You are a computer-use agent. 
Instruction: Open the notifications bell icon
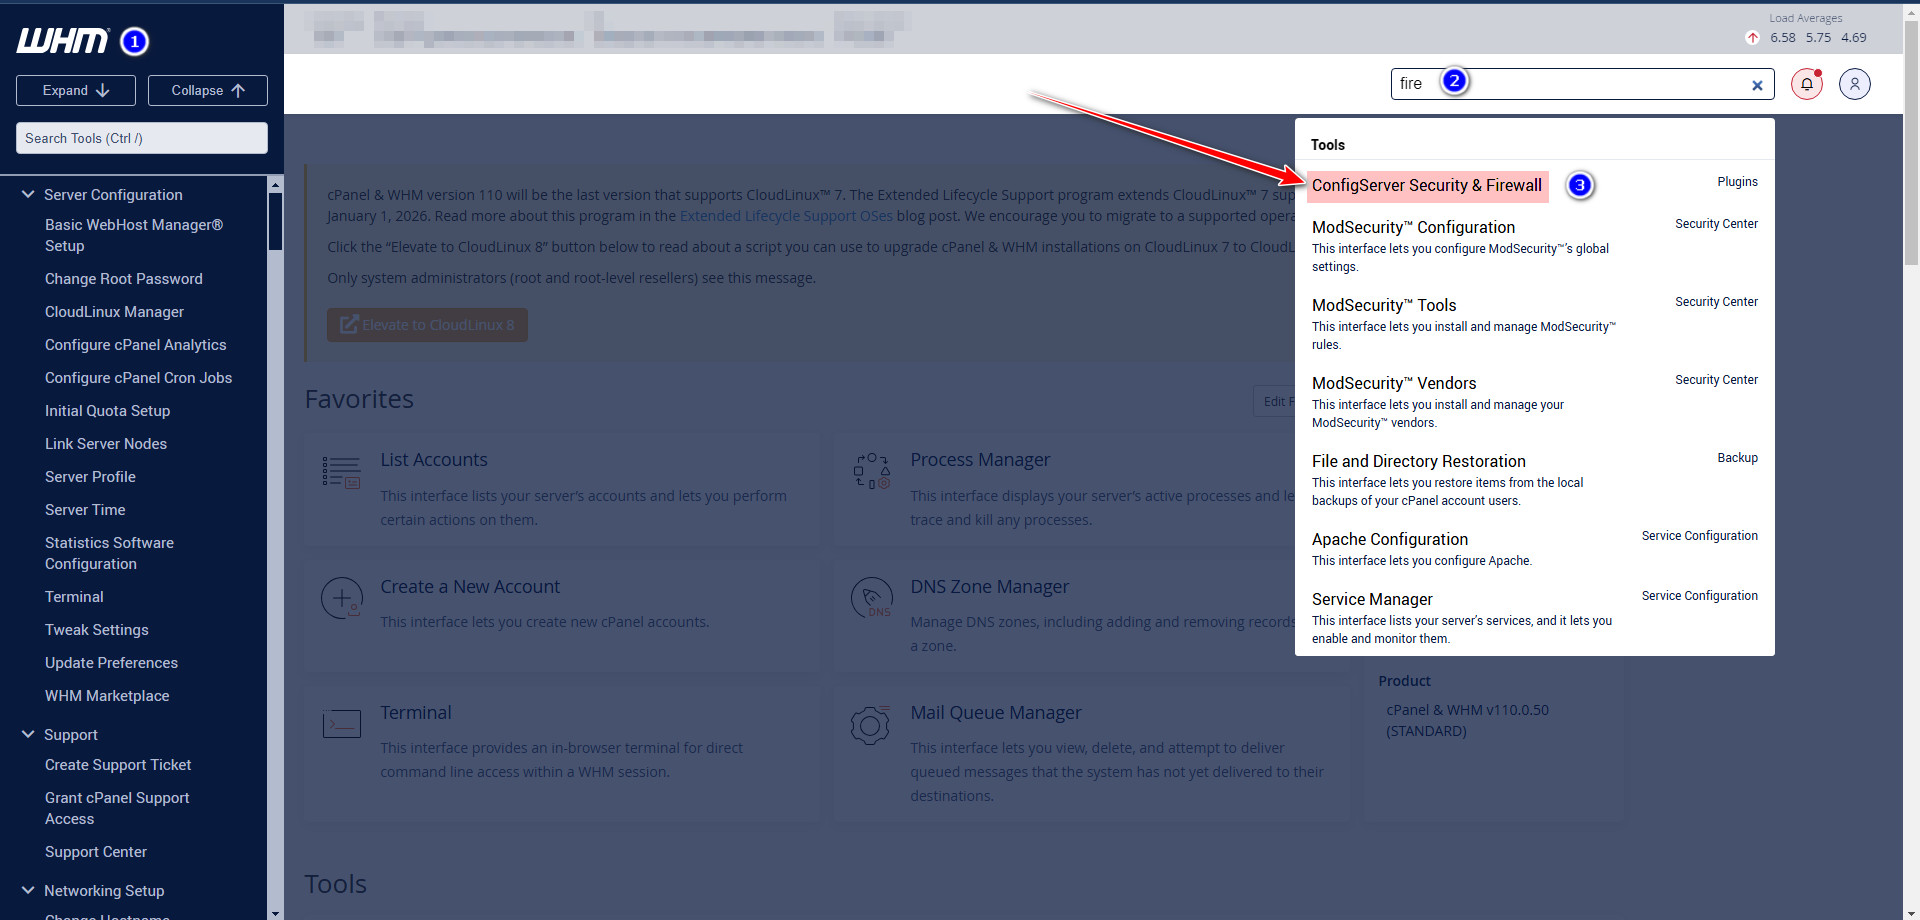coord(1806,84)
